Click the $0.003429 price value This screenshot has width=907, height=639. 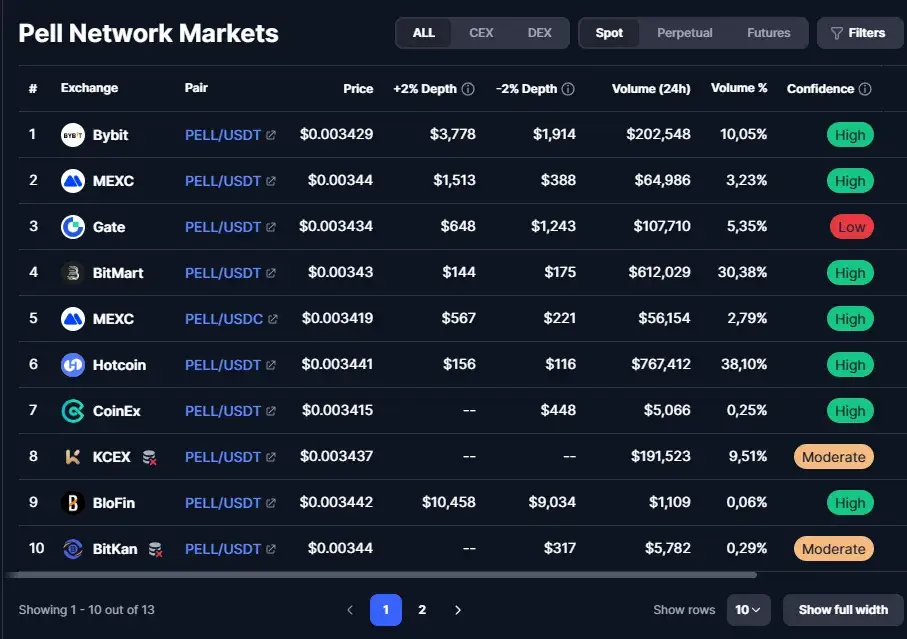[336, 134]
